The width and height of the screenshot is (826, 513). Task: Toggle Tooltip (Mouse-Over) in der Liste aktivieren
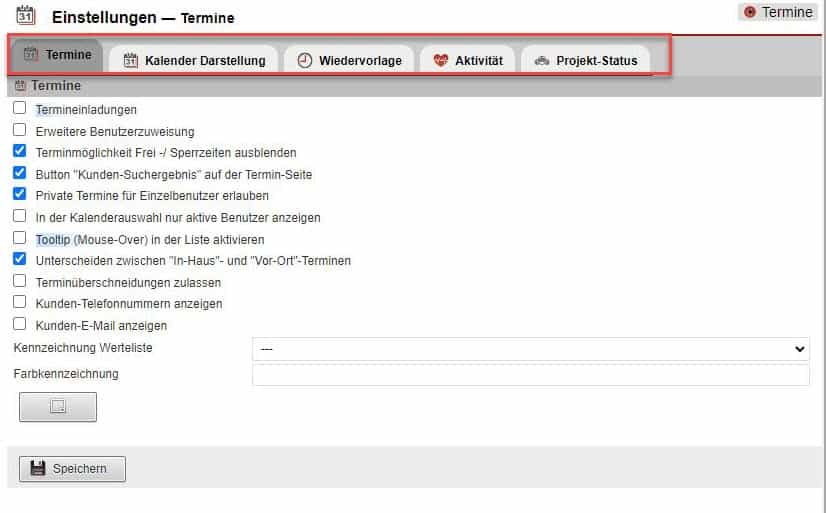19,239
